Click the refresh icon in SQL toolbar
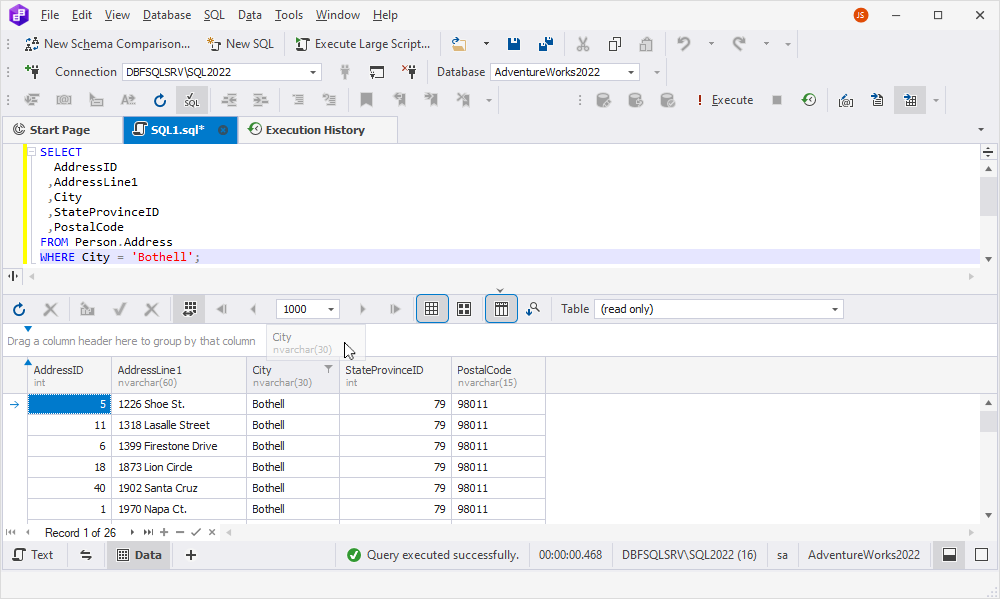This screenshot has height=599, width=1000. (159, 100)
